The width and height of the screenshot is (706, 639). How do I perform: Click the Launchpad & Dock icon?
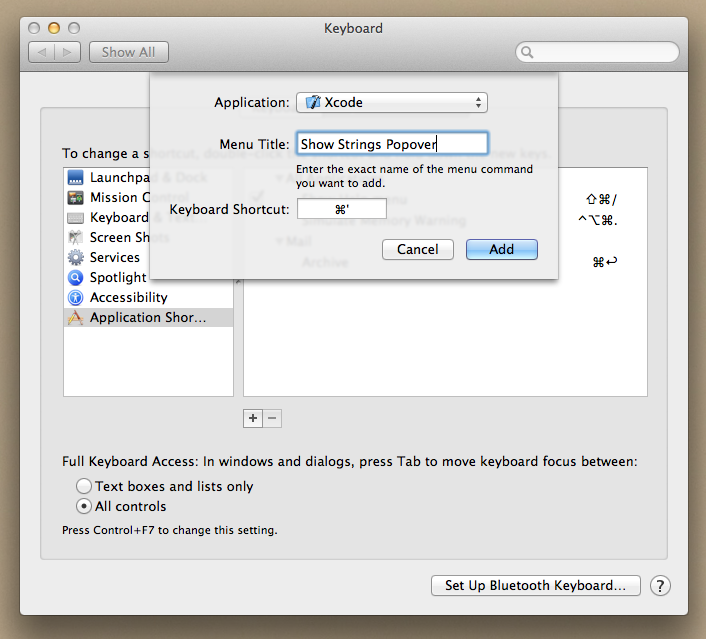(75, 177)
